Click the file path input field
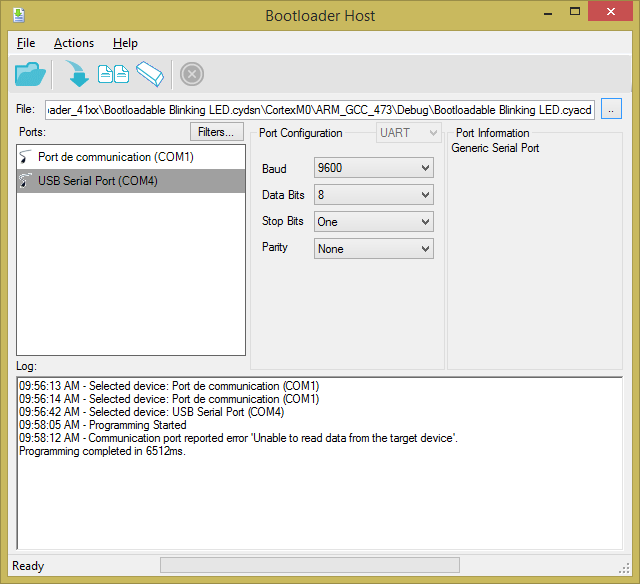The width and height of the screenshot is (640, 584). pos(319,109)
